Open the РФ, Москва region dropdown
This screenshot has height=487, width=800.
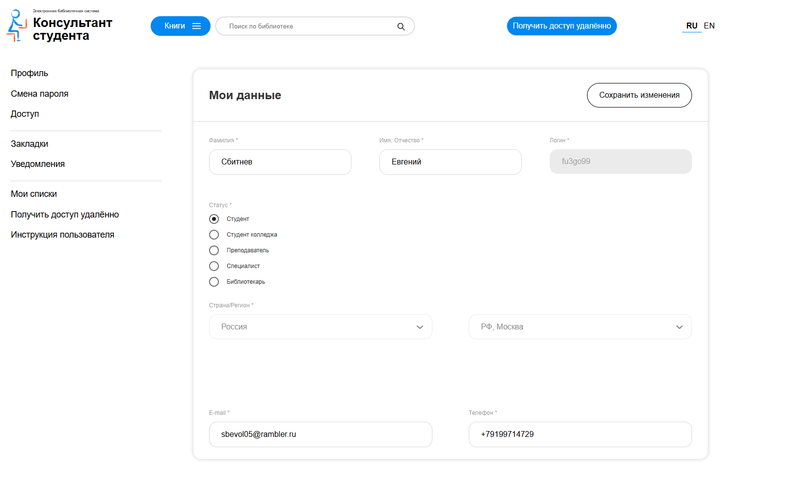(580, 327)
